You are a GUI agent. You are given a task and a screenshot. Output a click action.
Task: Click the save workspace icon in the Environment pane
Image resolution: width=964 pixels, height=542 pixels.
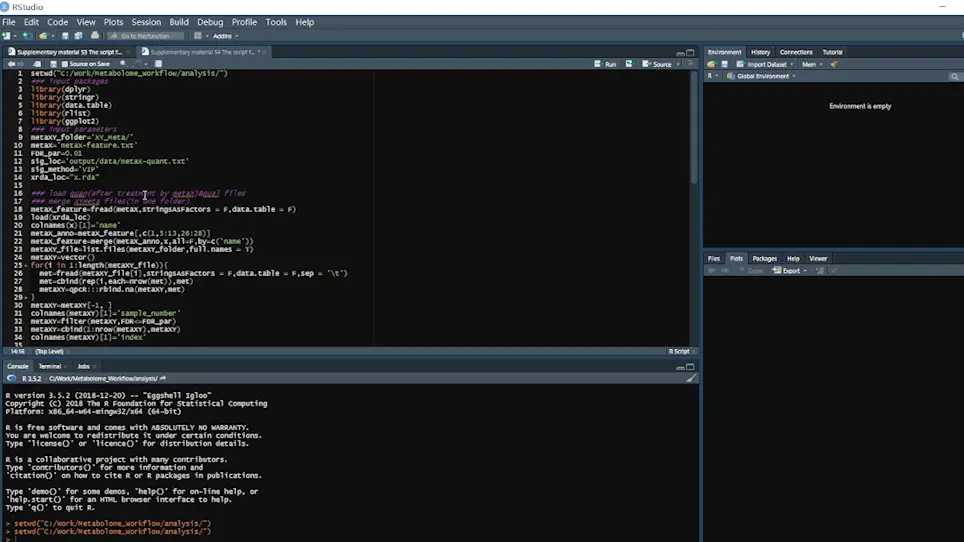[x=724, y=64]
